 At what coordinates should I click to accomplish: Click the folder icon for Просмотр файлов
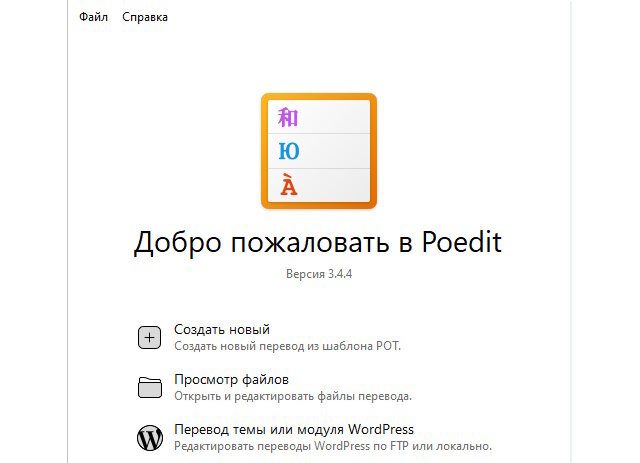[x=149, y=388]
